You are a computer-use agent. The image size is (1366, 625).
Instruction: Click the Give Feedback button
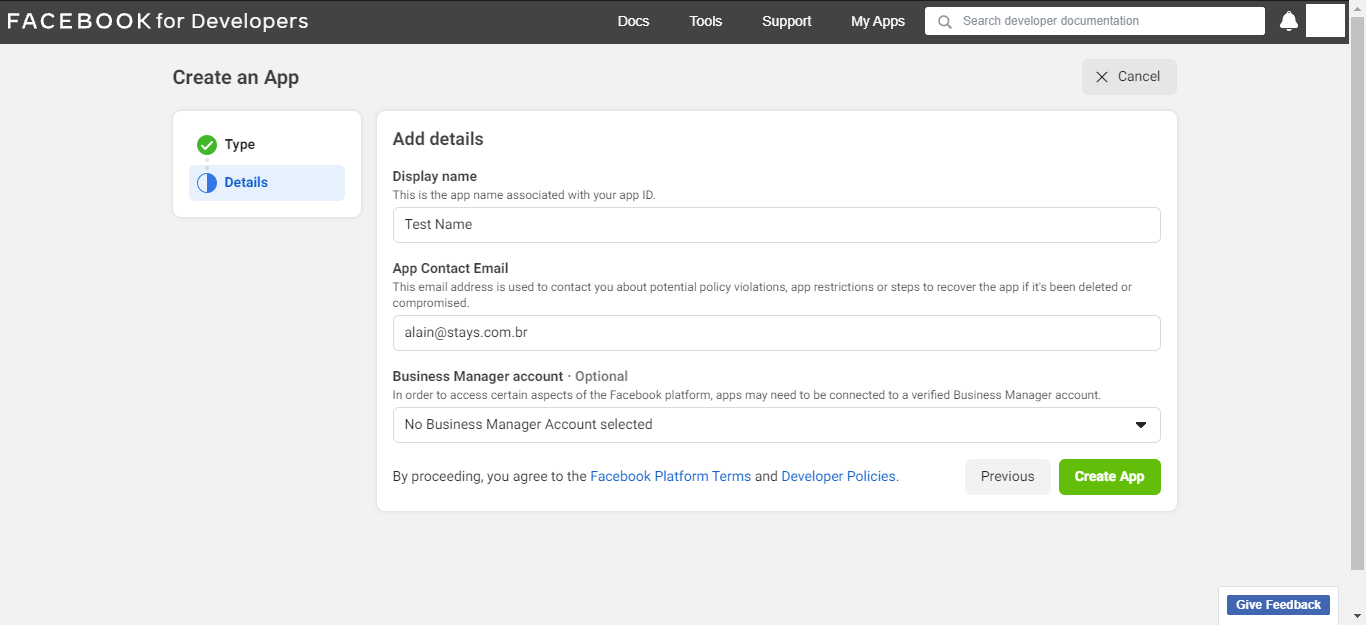pyautogui.click(x=1278, y=605)
